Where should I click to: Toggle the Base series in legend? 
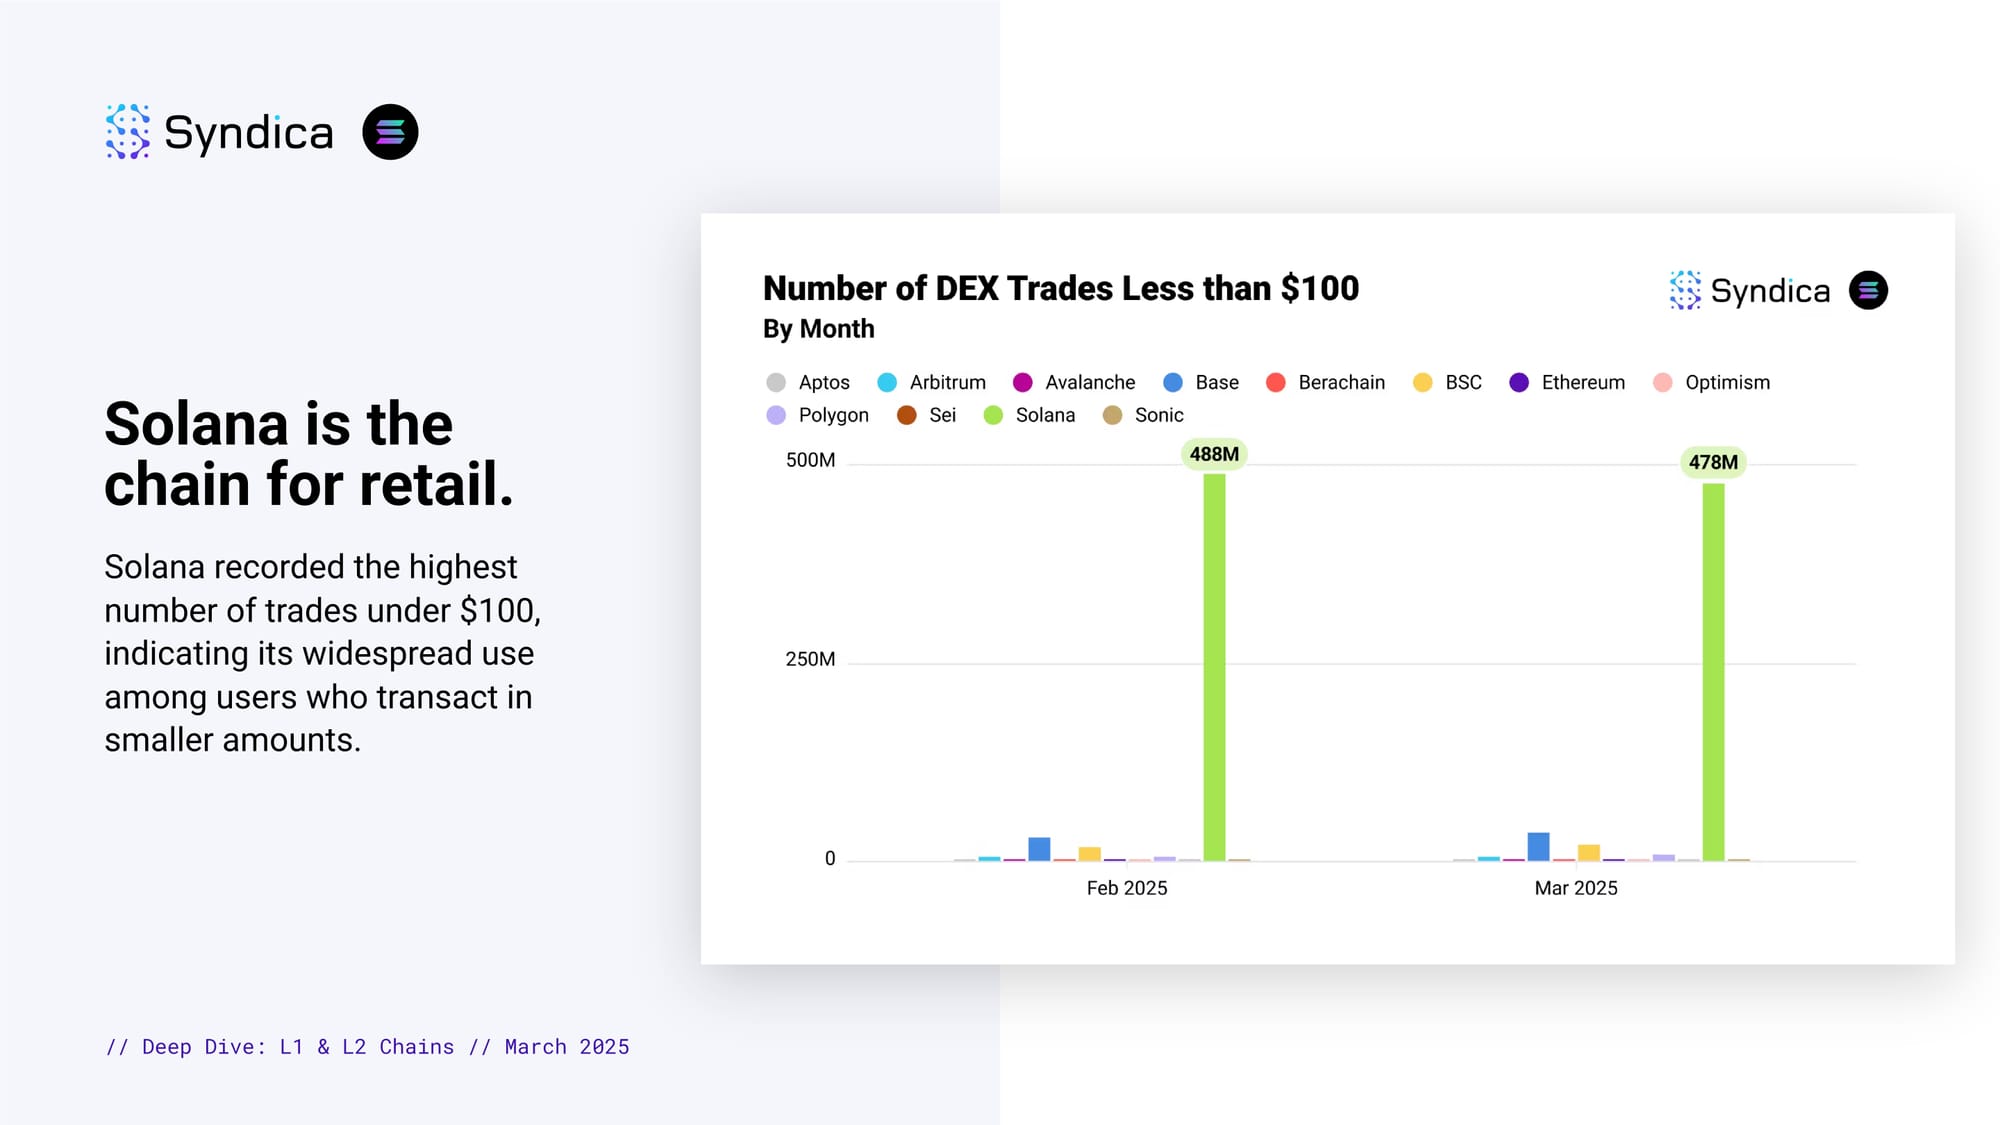pos(1201,382)
